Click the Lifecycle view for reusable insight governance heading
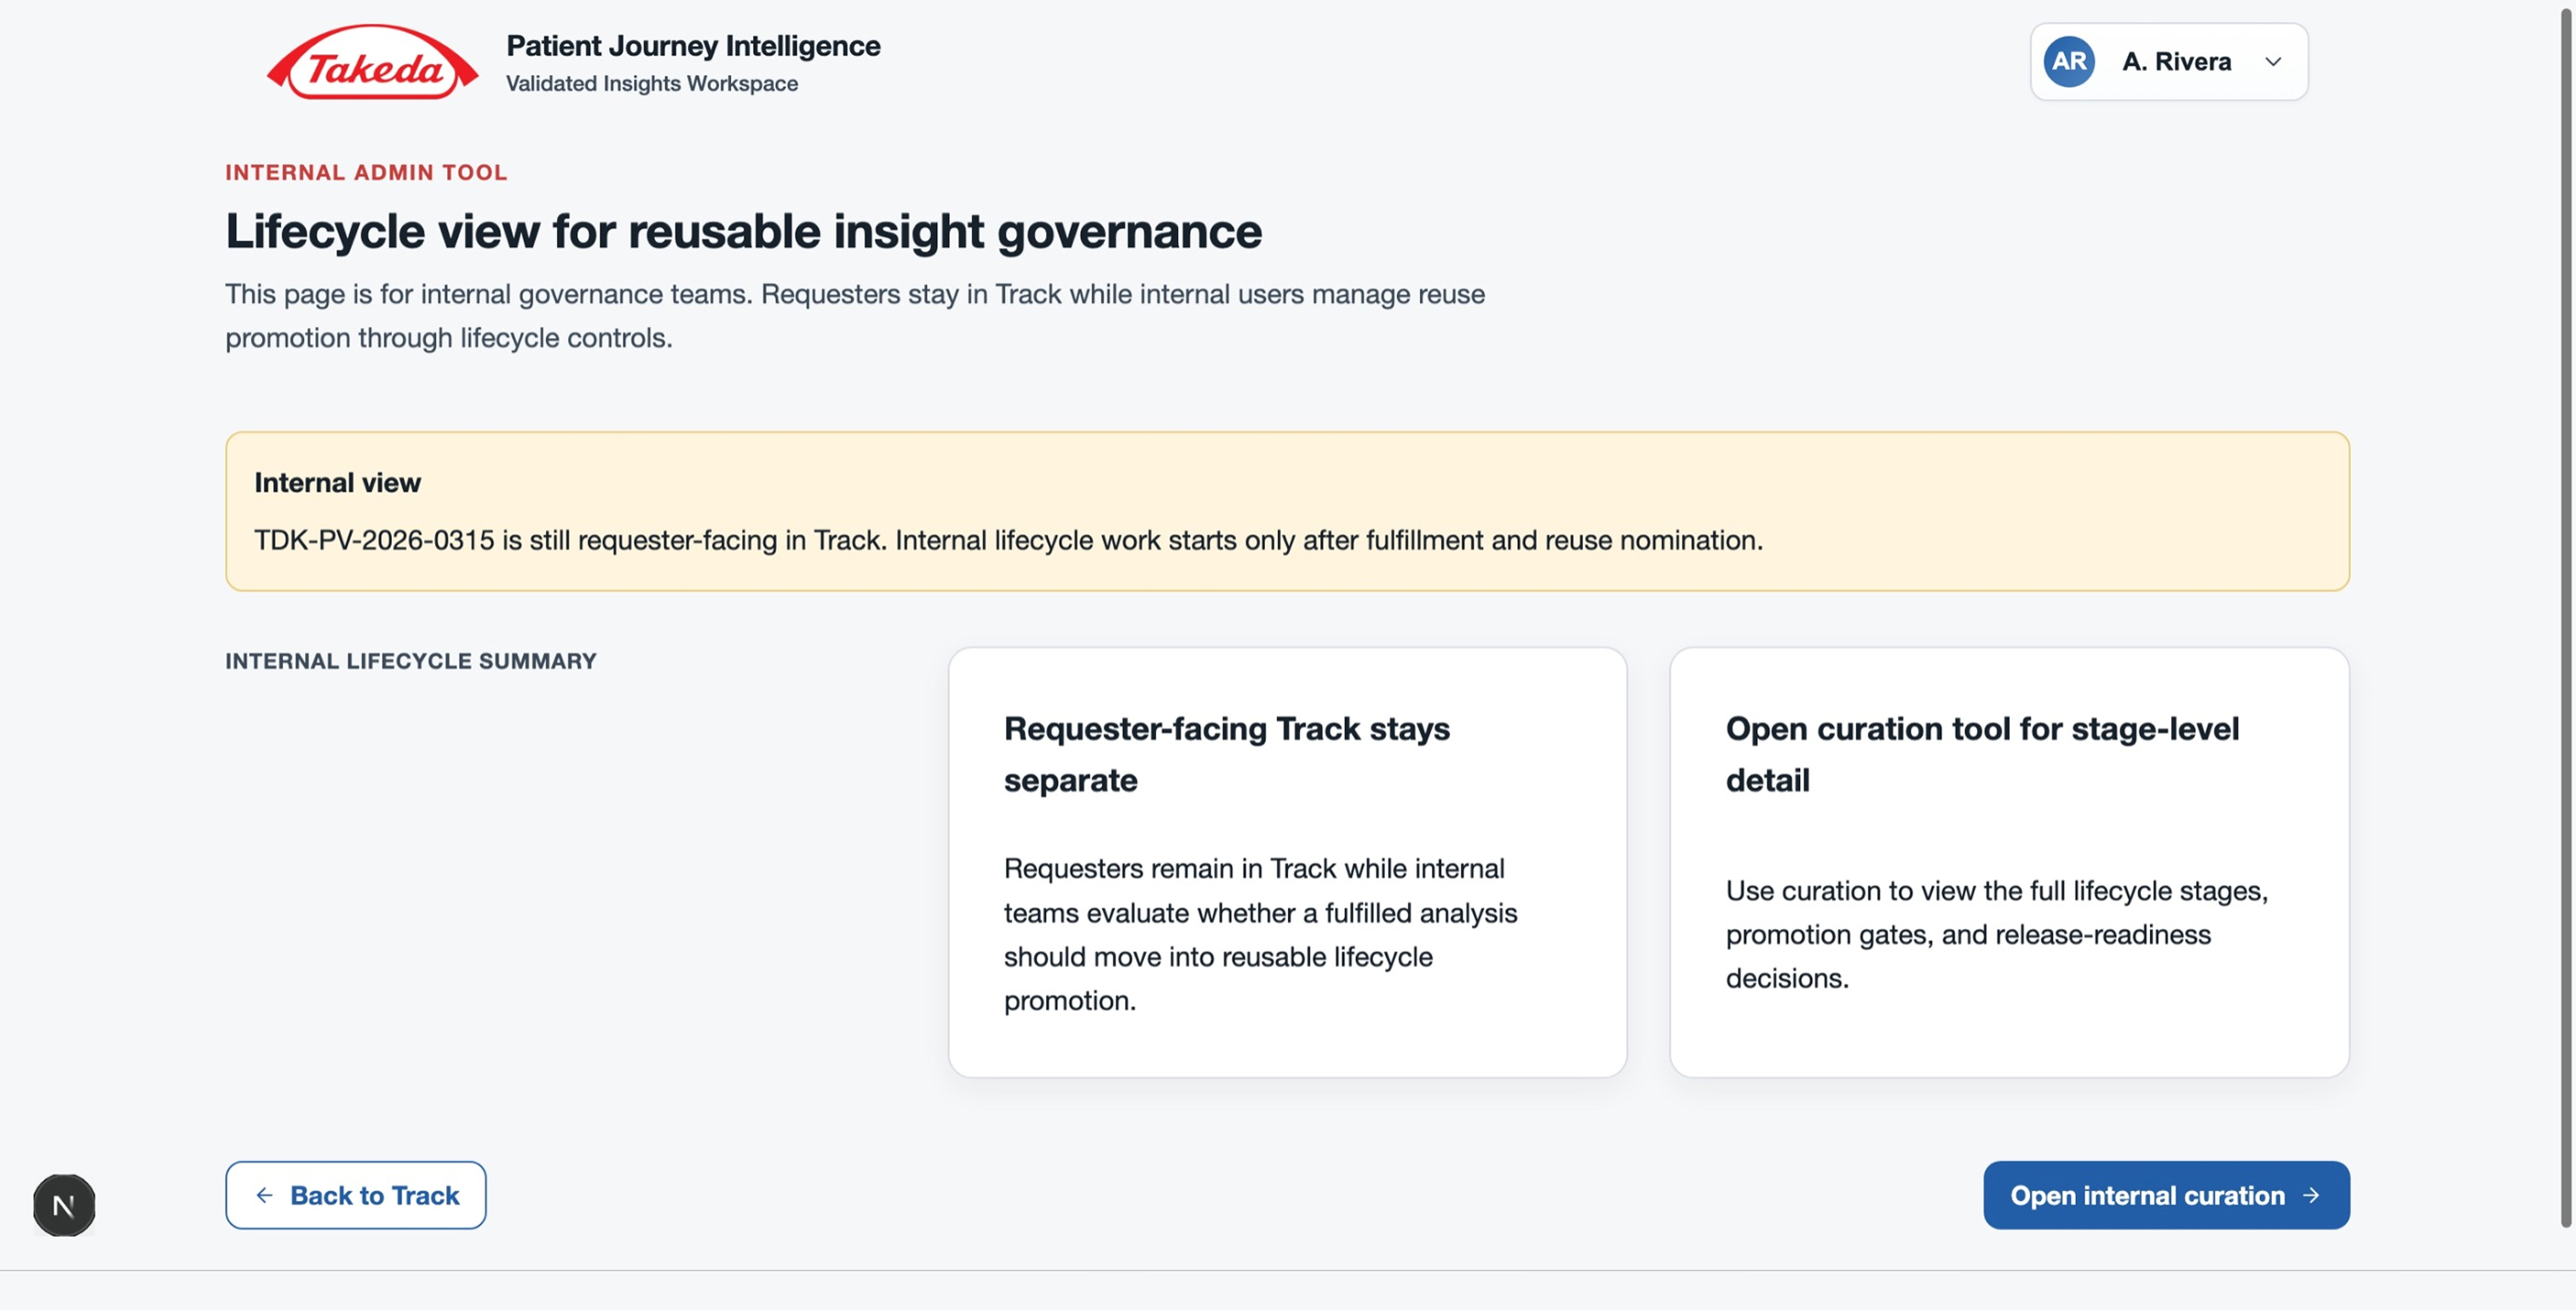This screenshot has height=1310, width=2576. coord(743,231)
